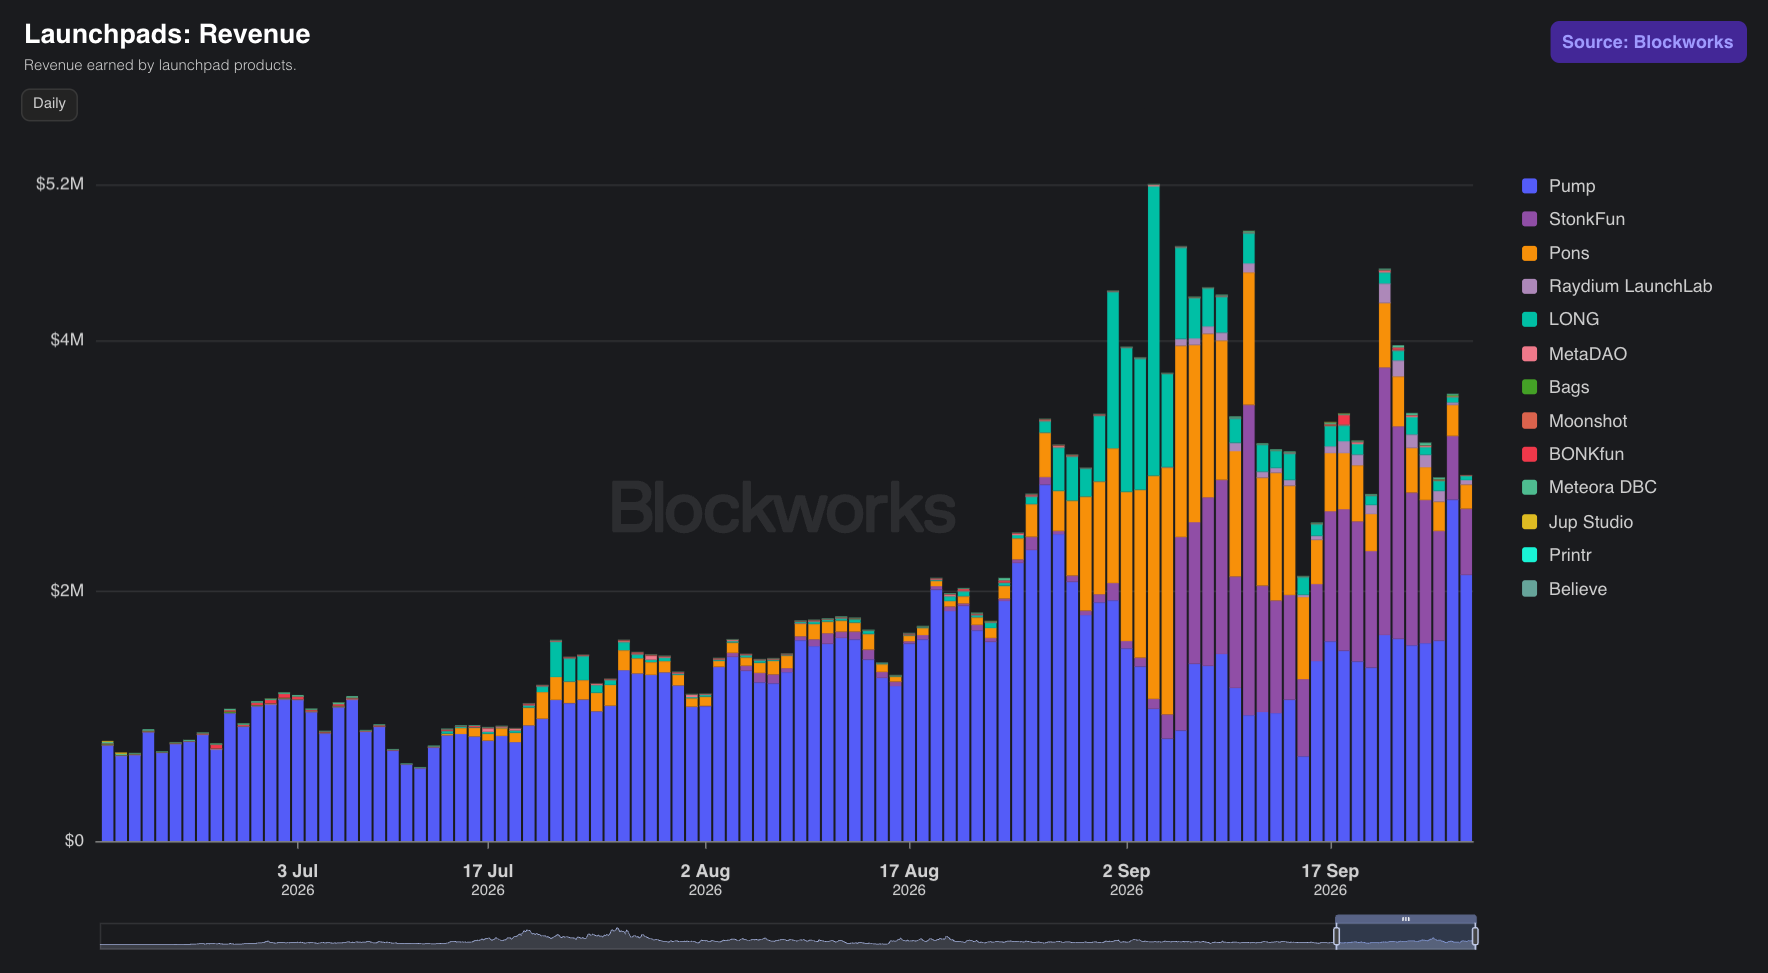Toggle the Pump series legend label

(1572, 186)
